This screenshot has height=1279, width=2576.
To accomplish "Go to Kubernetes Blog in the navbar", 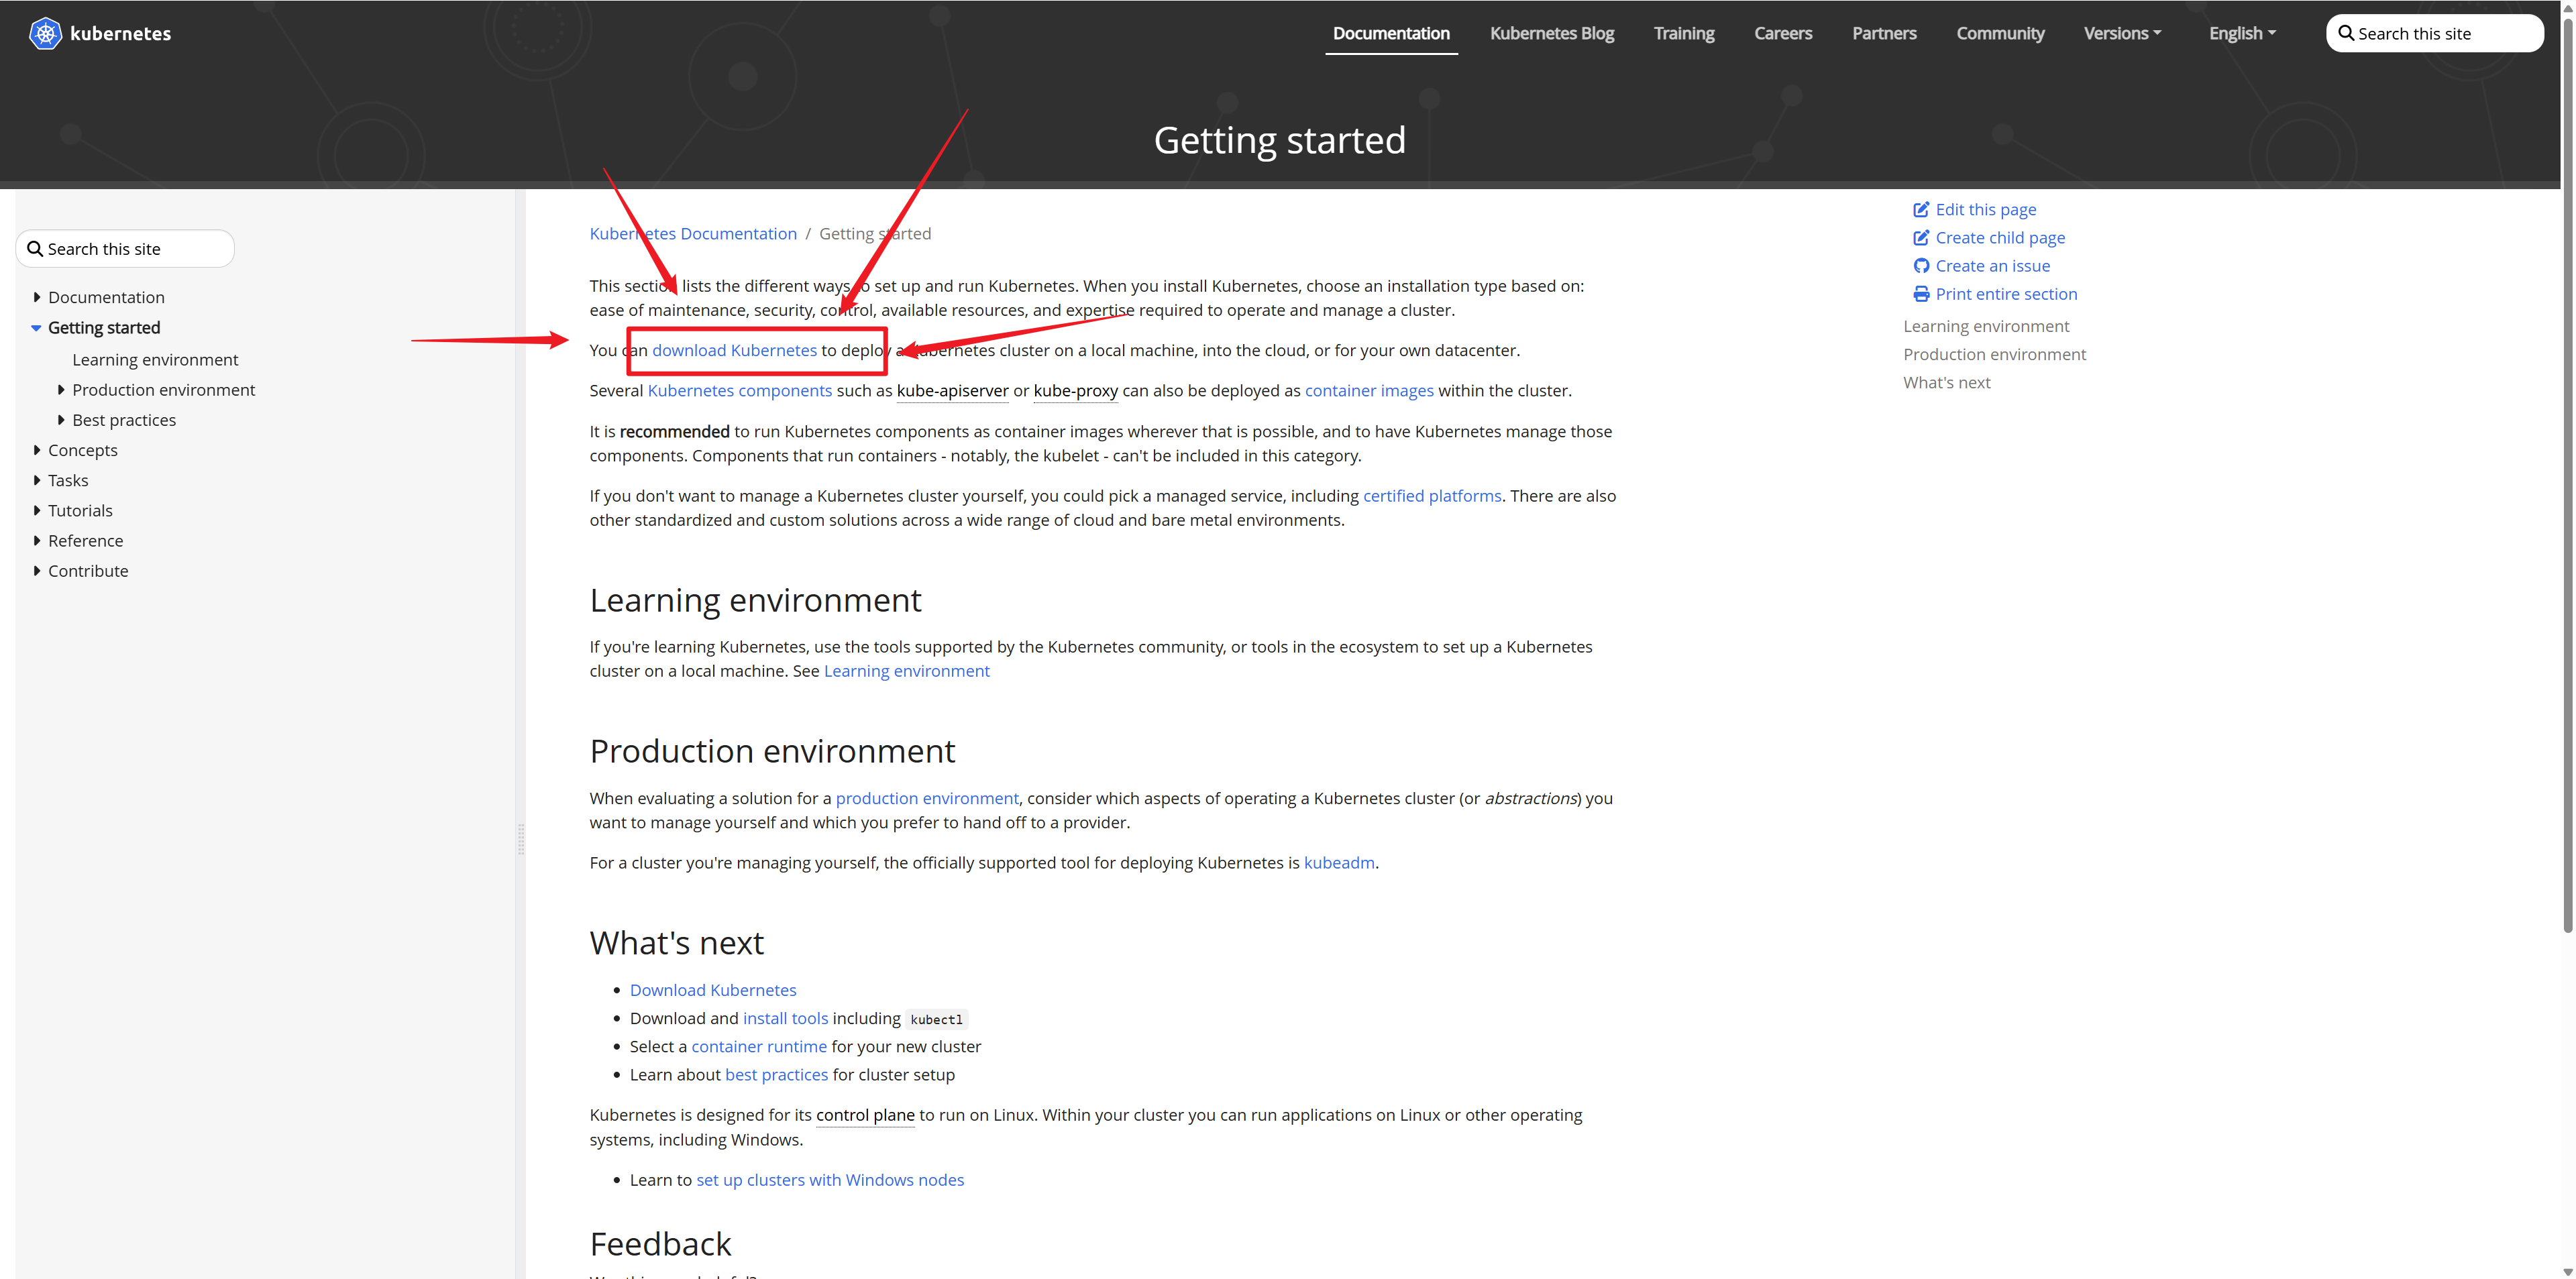I will [1552, 33].
